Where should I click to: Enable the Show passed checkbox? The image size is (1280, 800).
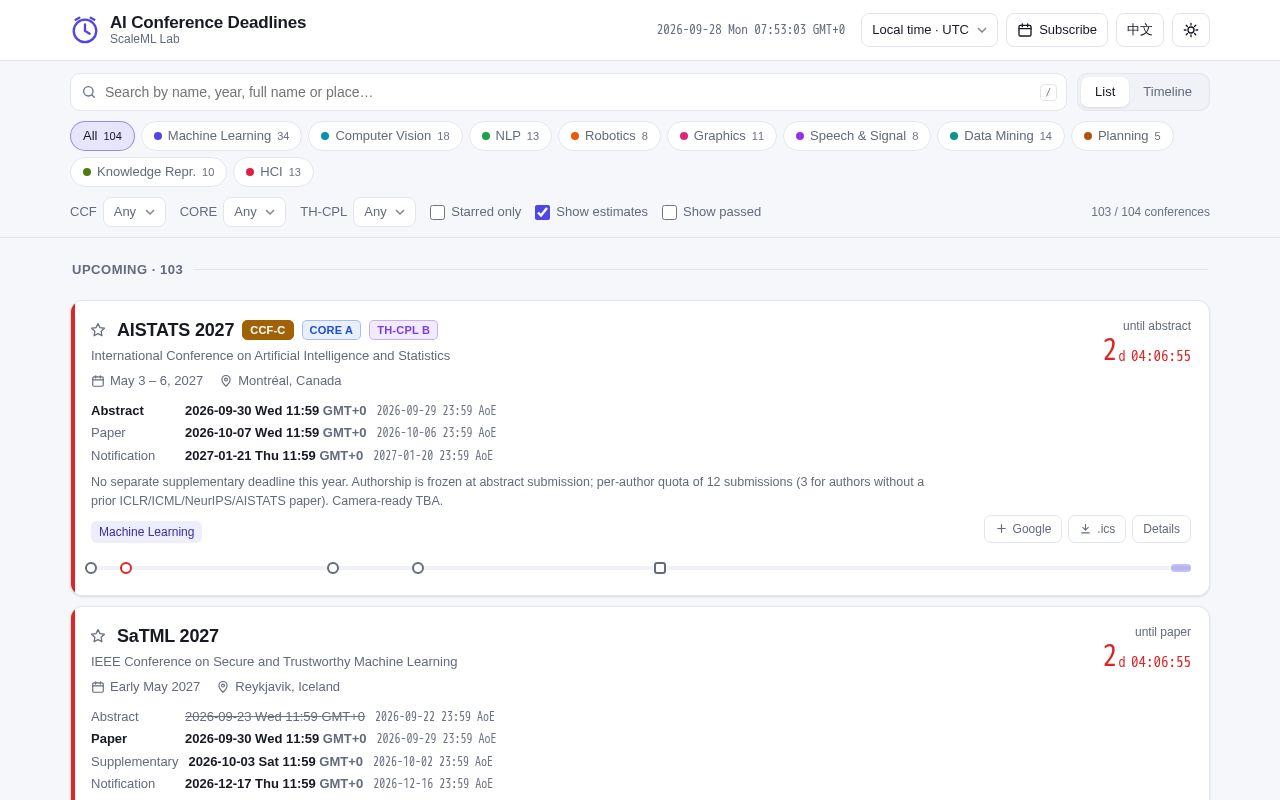[669, 212]
